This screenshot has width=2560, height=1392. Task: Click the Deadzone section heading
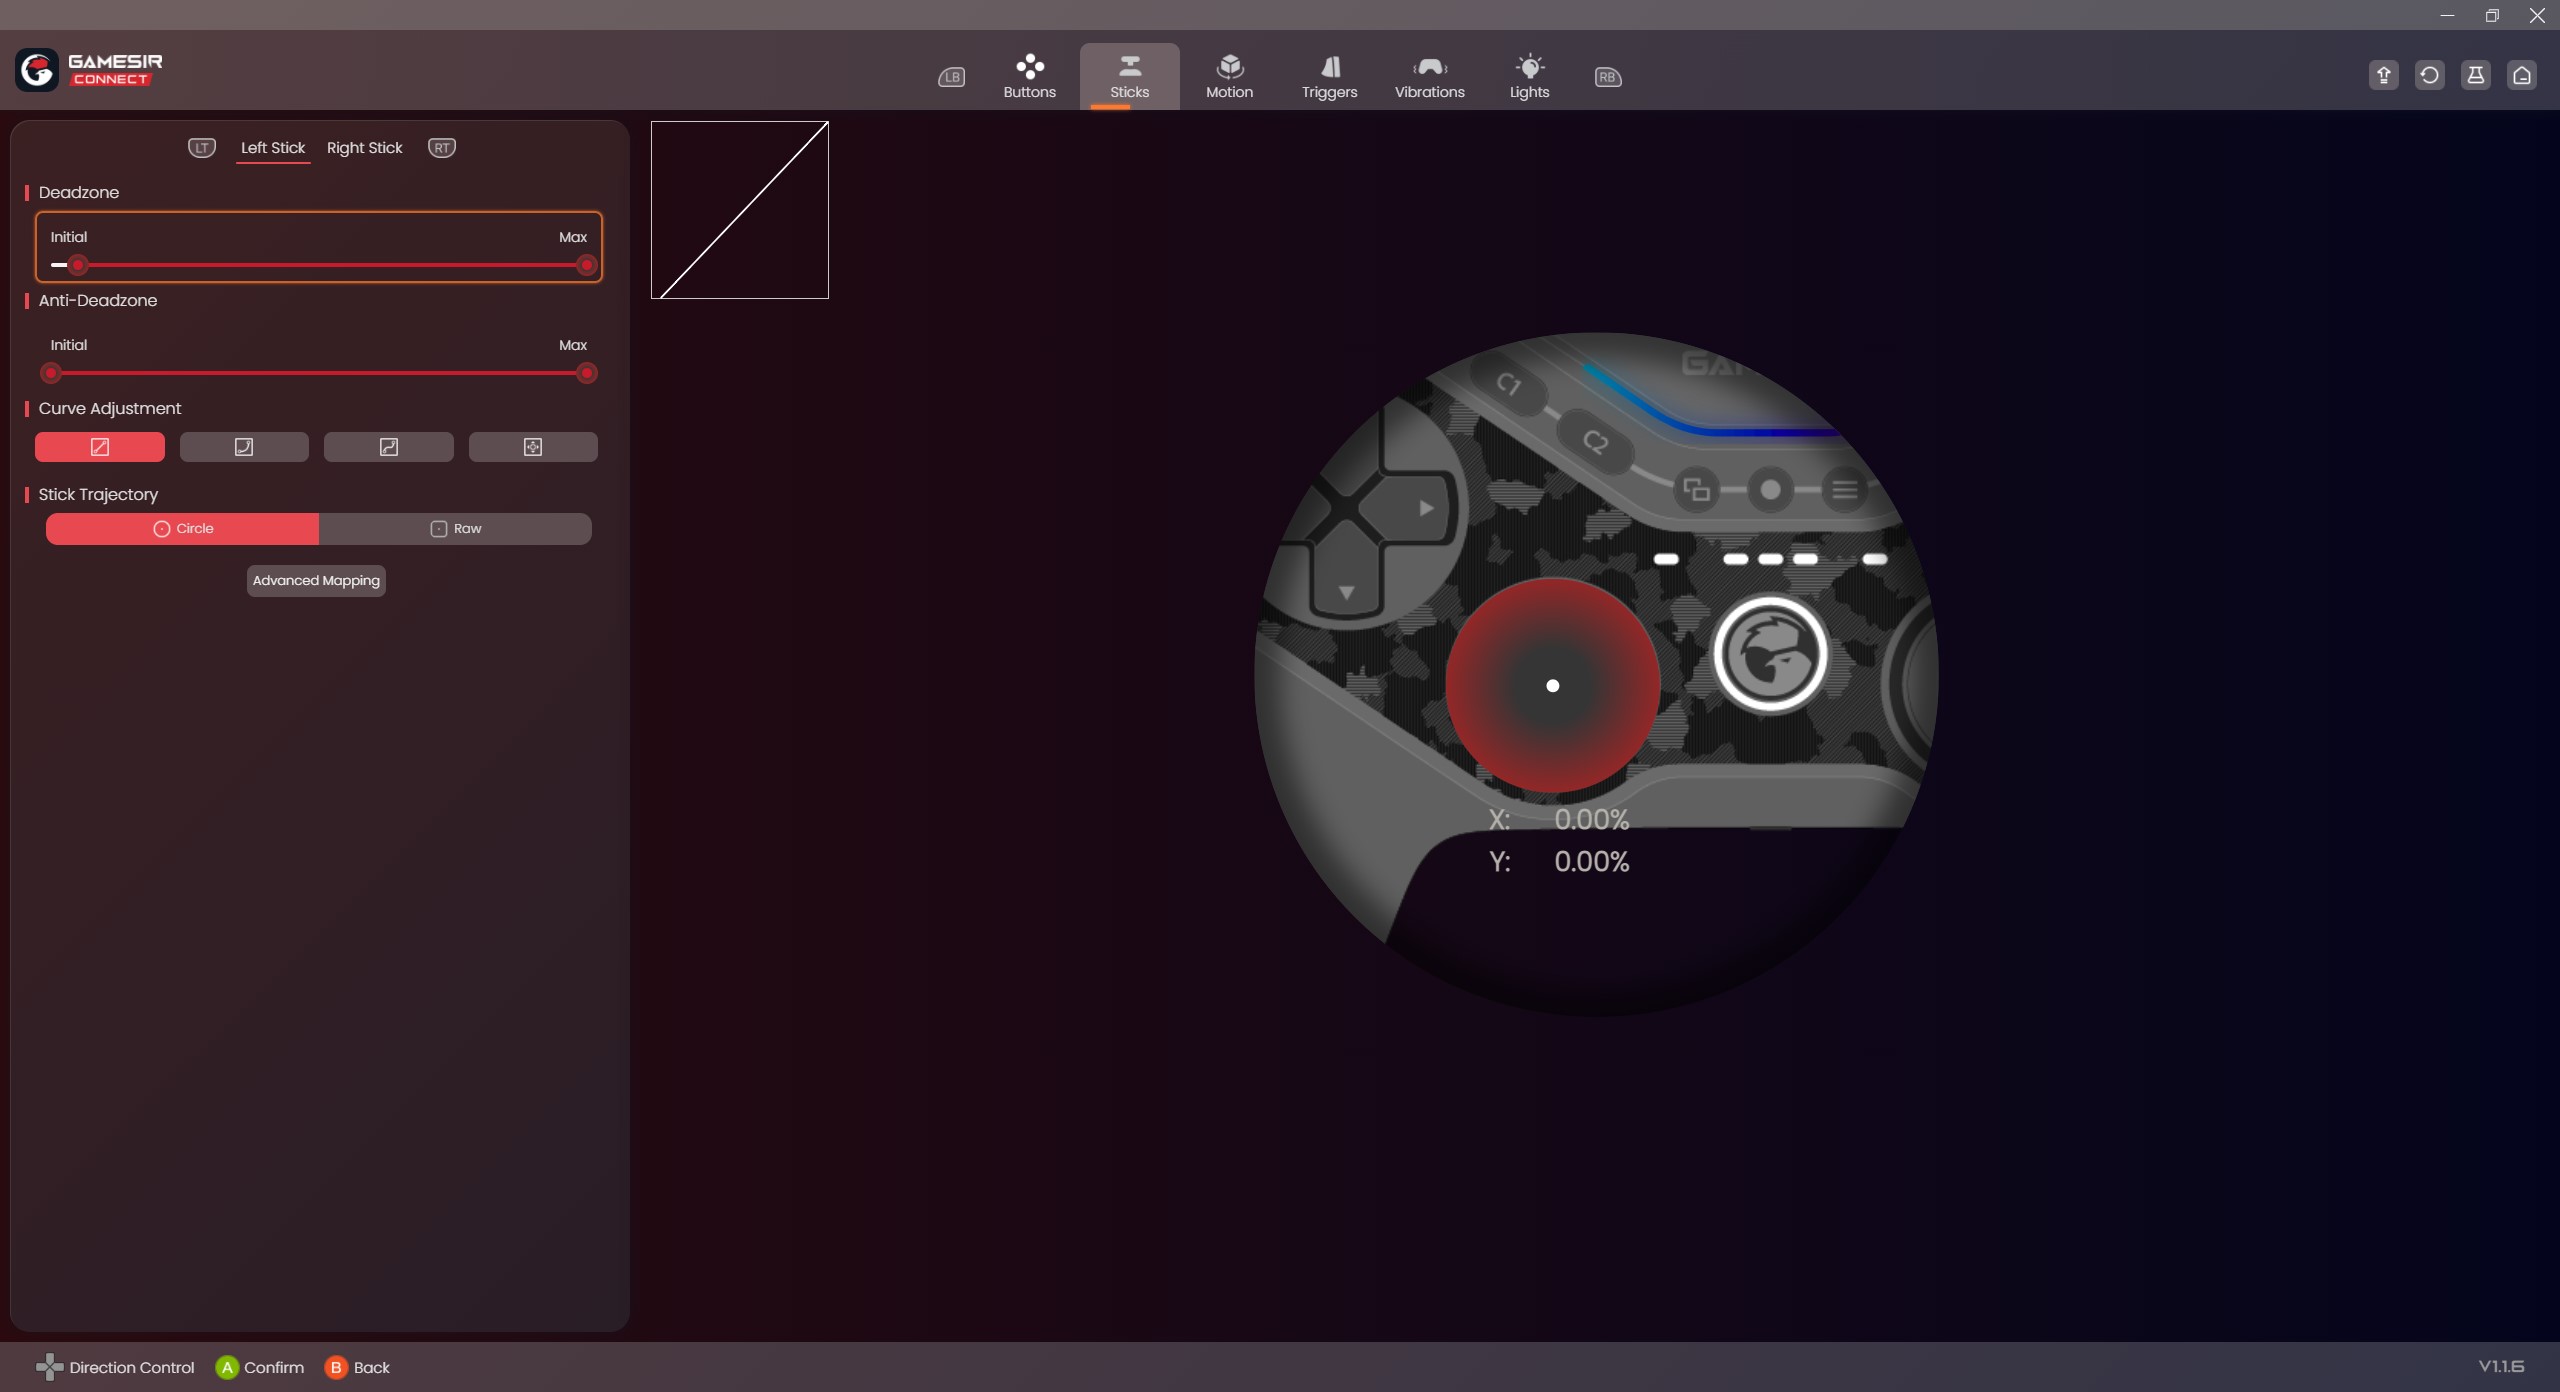coord(79,192)
